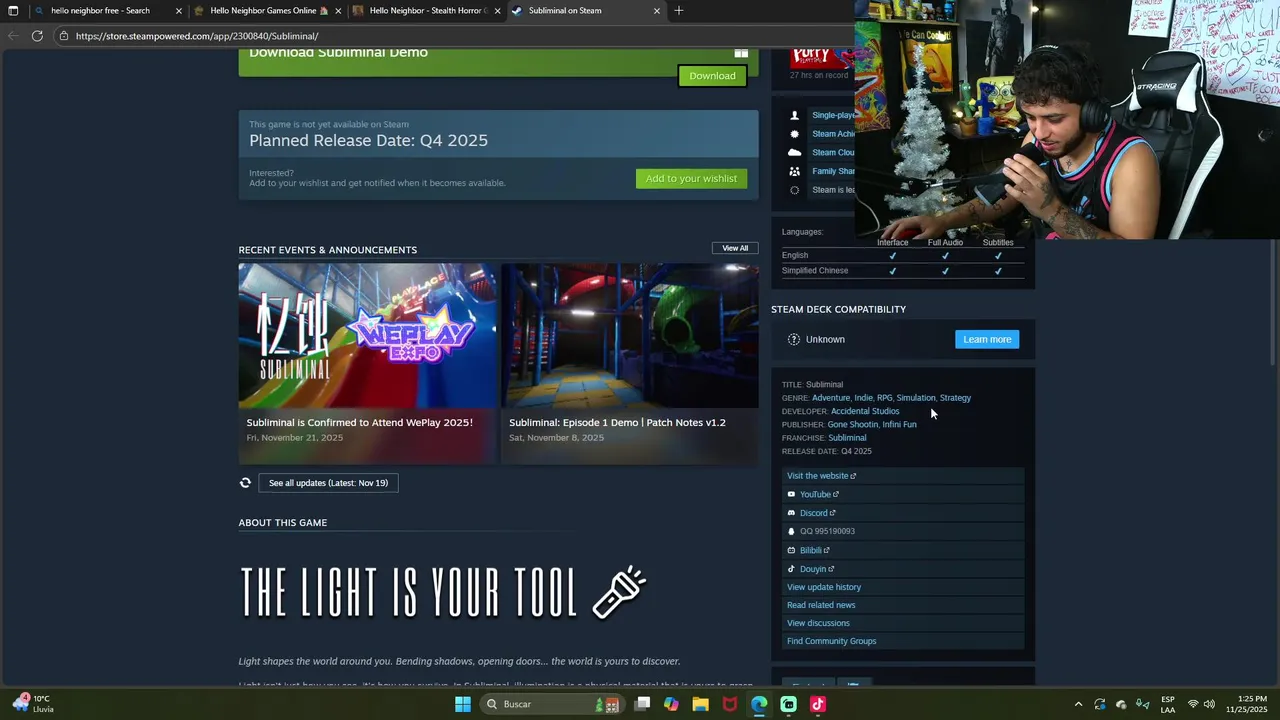
Task: Click Learn more for Steam Deck compatibility
Action: pos(987,339)
